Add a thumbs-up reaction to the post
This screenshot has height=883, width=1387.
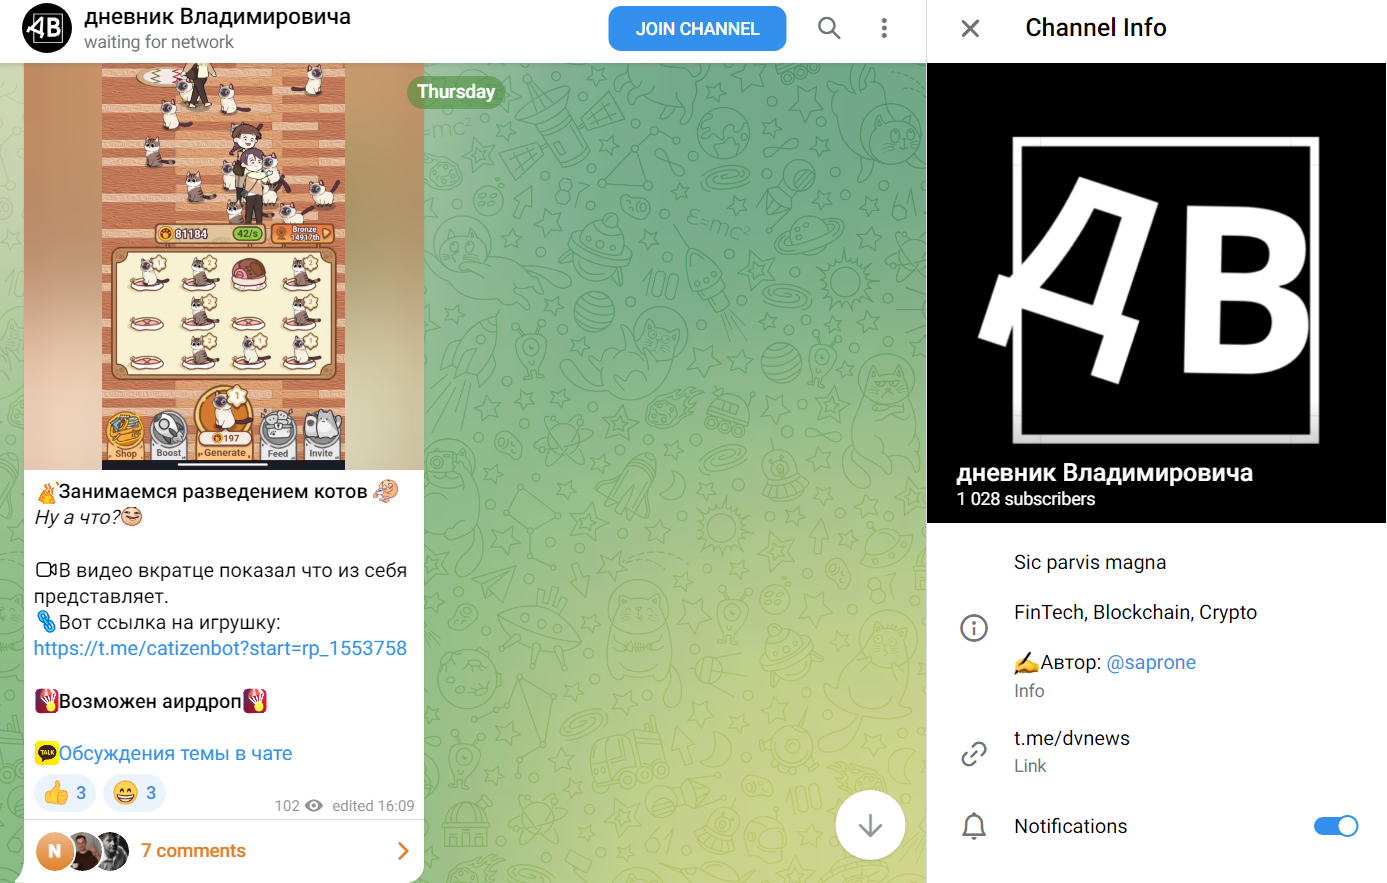coord(65,793)
